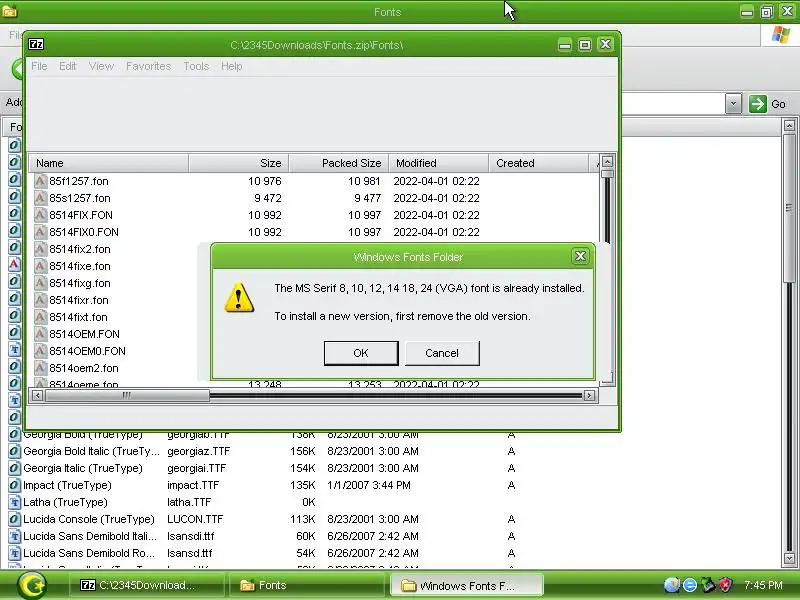Select the 8514fix2.fon file icon
Screen dimensions: 800x600
click(x=40, y=249)
